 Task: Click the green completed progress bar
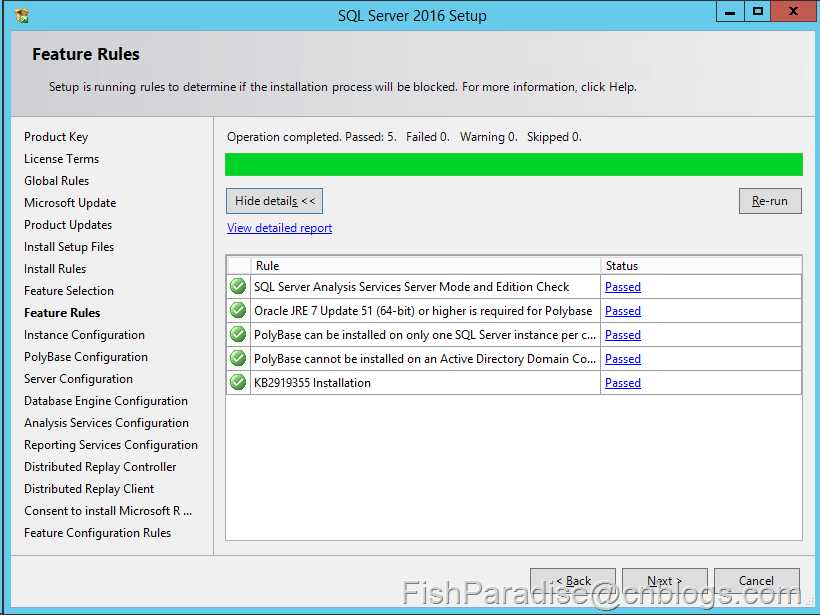click(x=514, y=164)
